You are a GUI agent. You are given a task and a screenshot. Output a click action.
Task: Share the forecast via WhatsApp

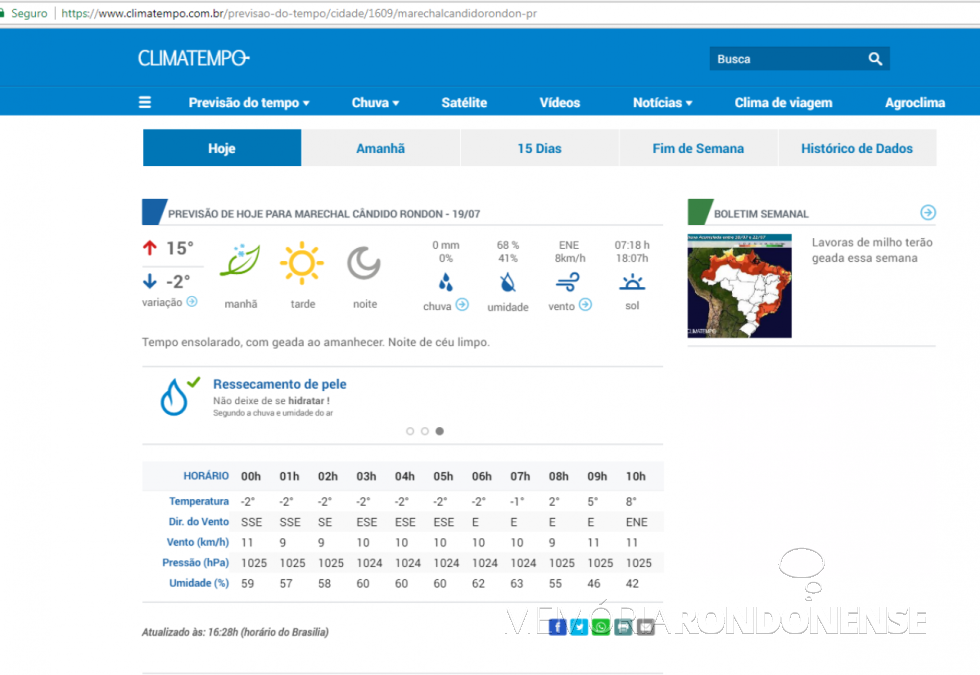coord(601,627)
